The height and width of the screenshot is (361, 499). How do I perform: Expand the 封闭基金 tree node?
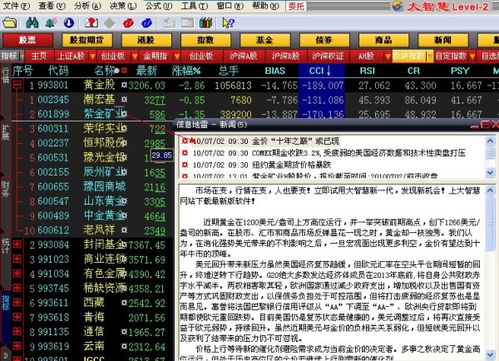(17, 245)
